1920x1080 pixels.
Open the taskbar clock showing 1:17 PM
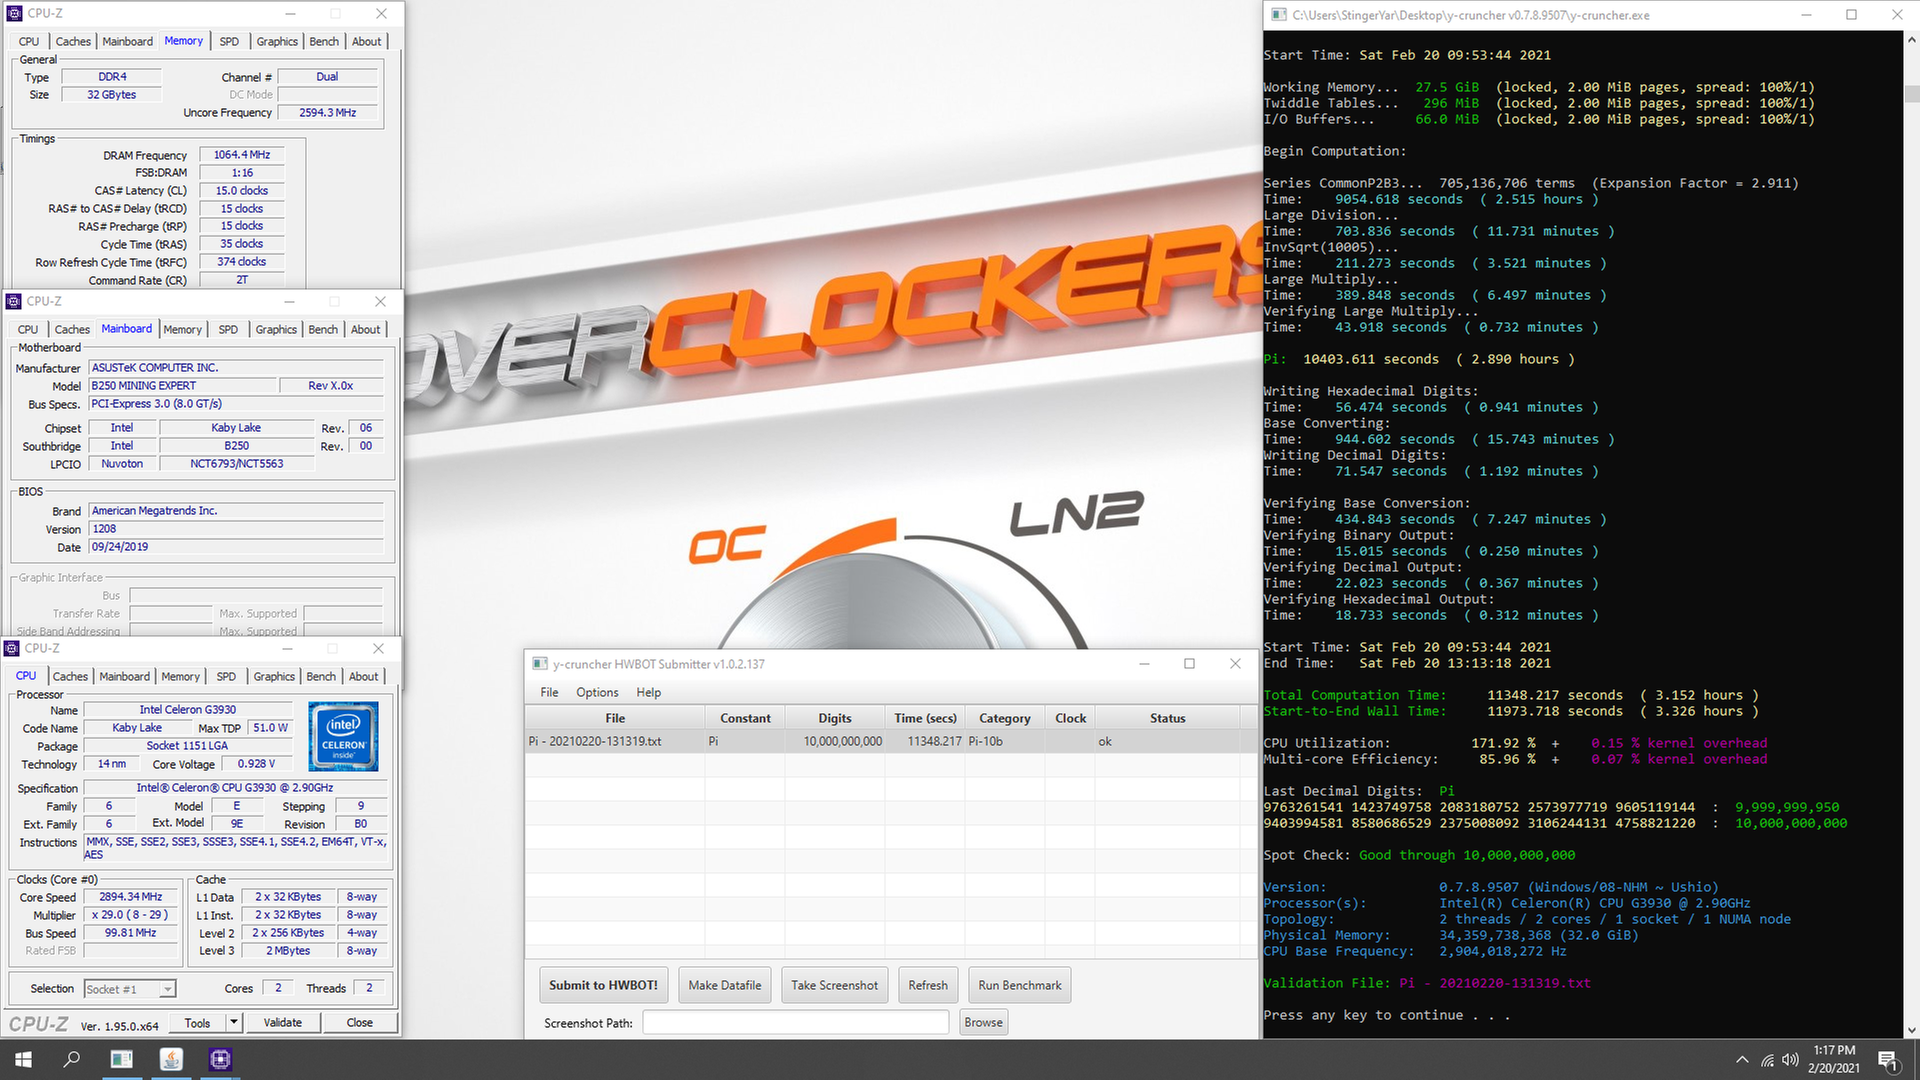click(x=1834, y=1059)
